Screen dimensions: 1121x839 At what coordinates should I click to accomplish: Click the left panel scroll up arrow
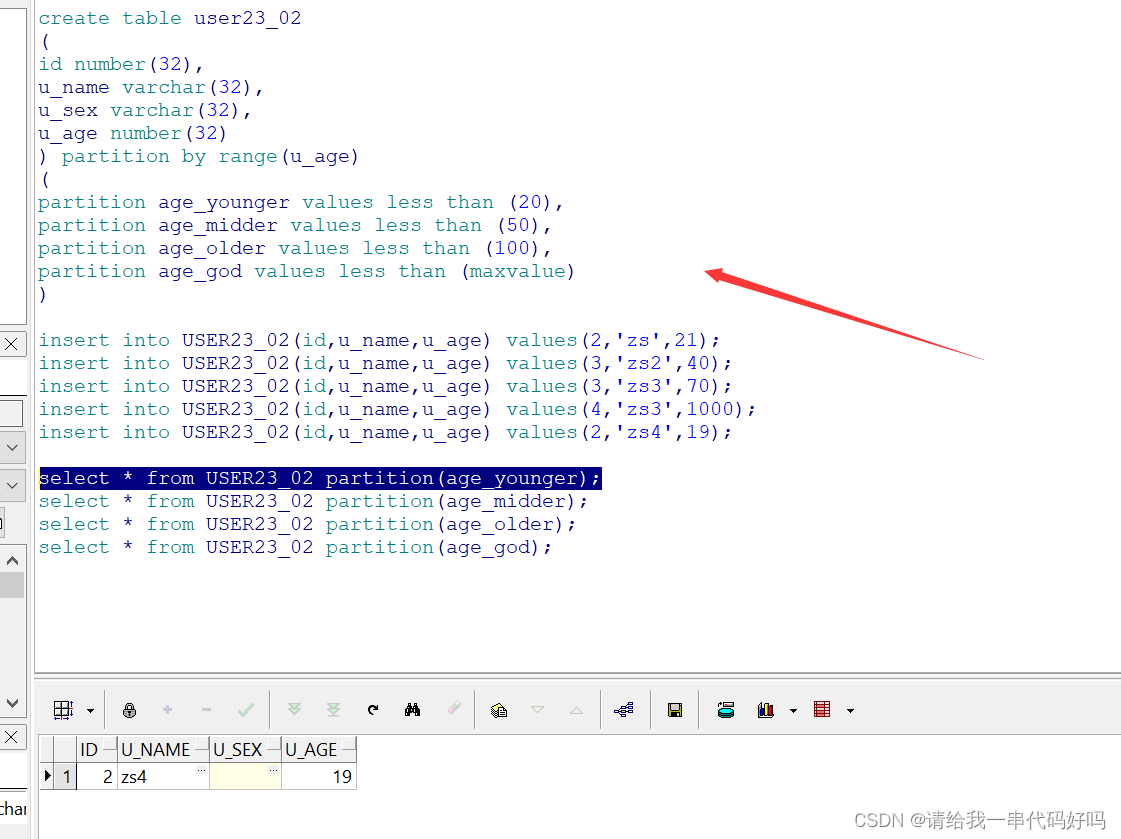[x=12, y=561]
